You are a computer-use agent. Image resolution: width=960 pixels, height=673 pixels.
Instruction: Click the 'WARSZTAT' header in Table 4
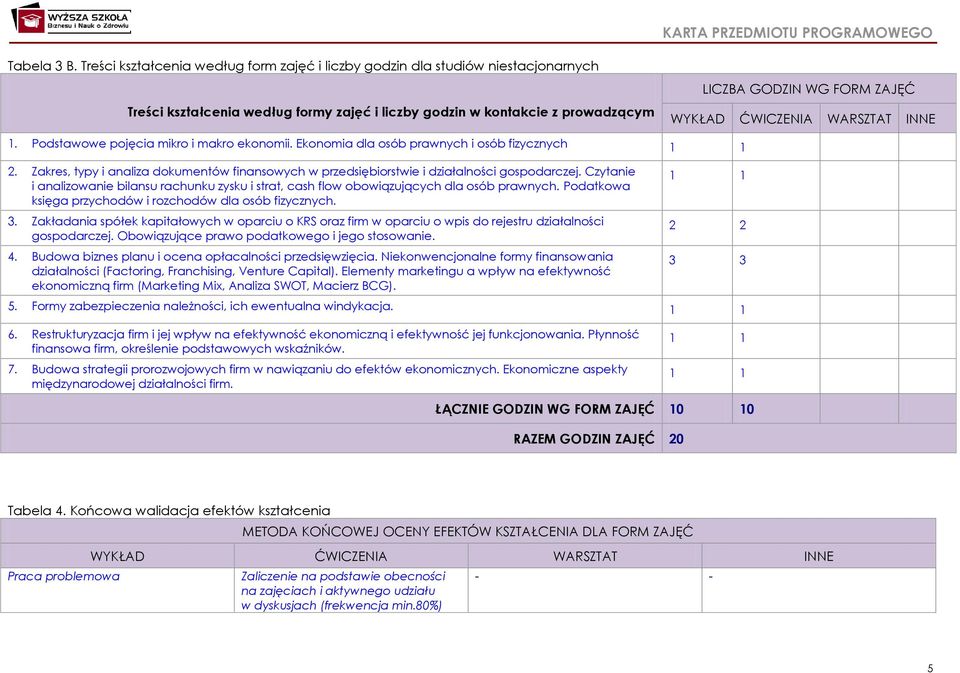585,557
